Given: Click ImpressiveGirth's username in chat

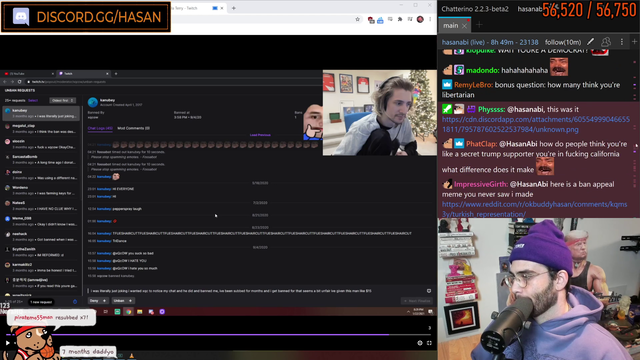Looking at the screenshot, I should pyautogui.click(x=481, y=184).
